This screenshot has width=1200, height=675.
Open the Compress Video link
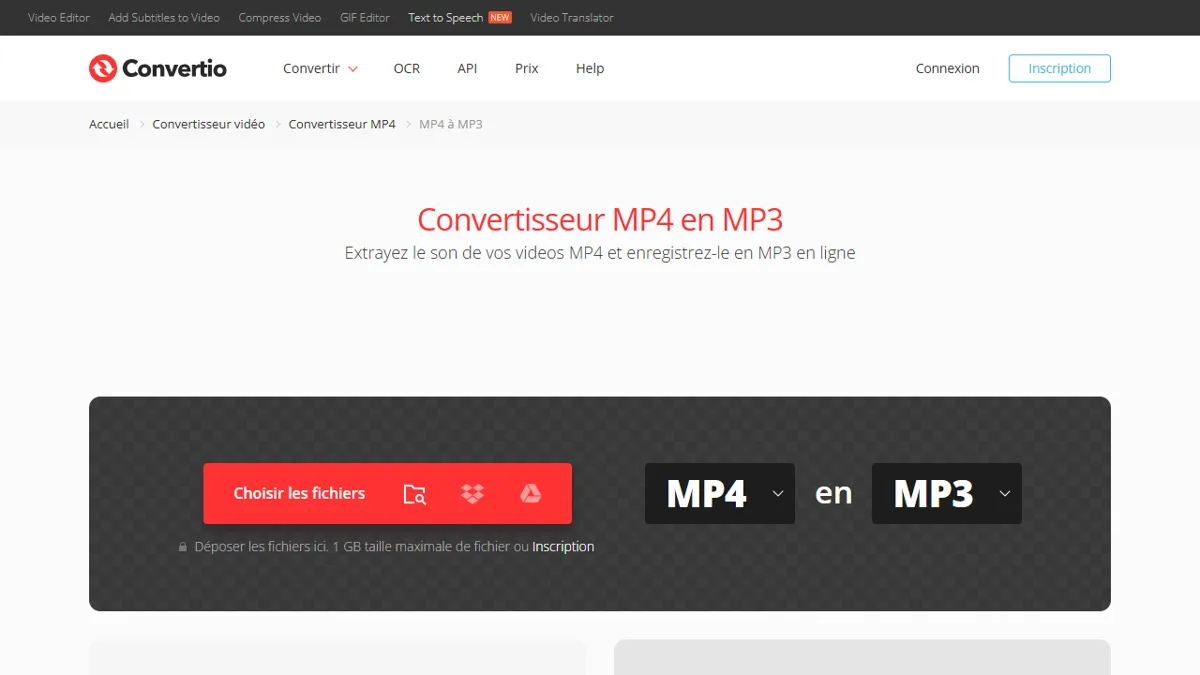coord(280,18)
